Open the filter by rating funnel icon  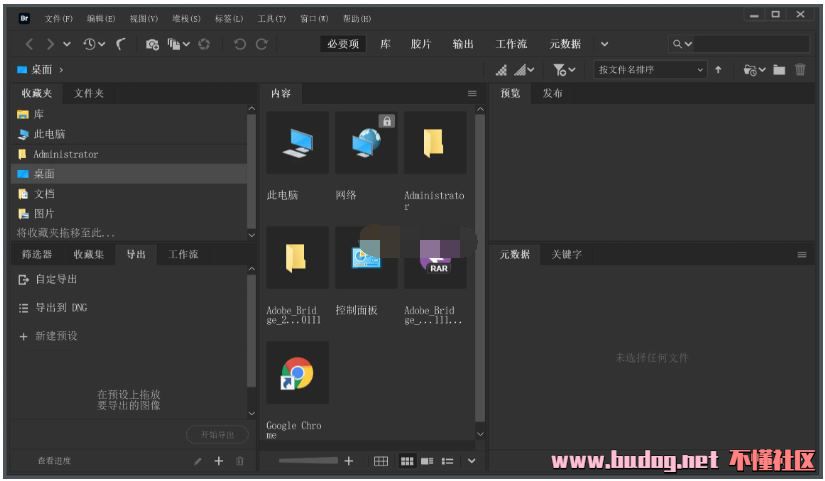click(x=564, y=69)
